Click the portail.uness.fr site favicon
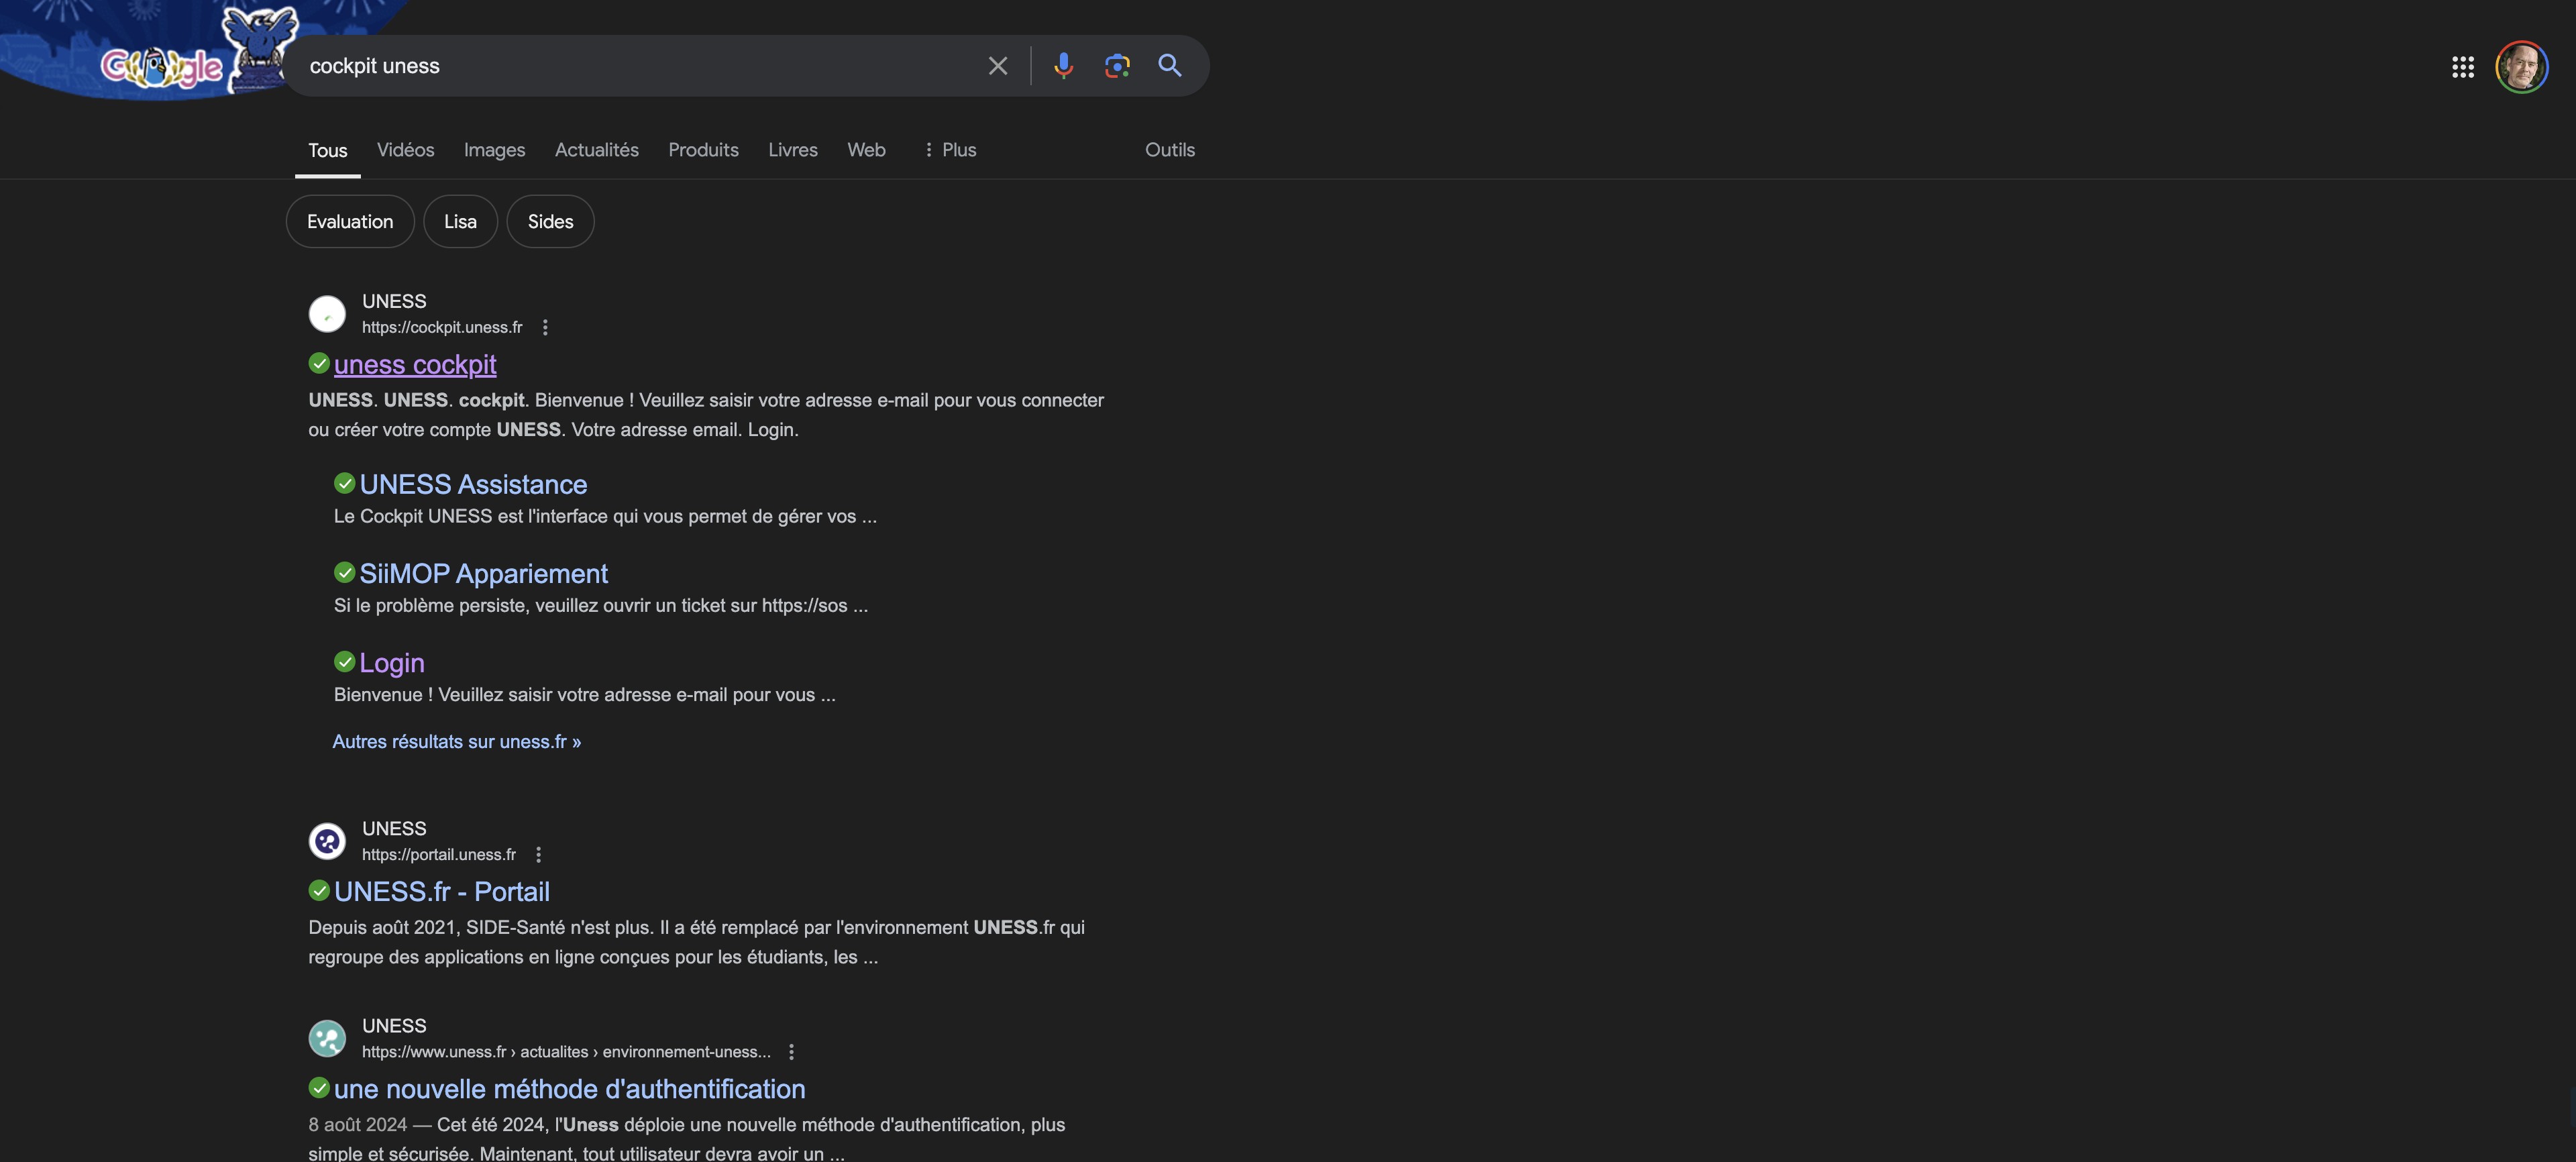Image resolution: width=2576 pixels, height=1162 pixels. (327, 841)
